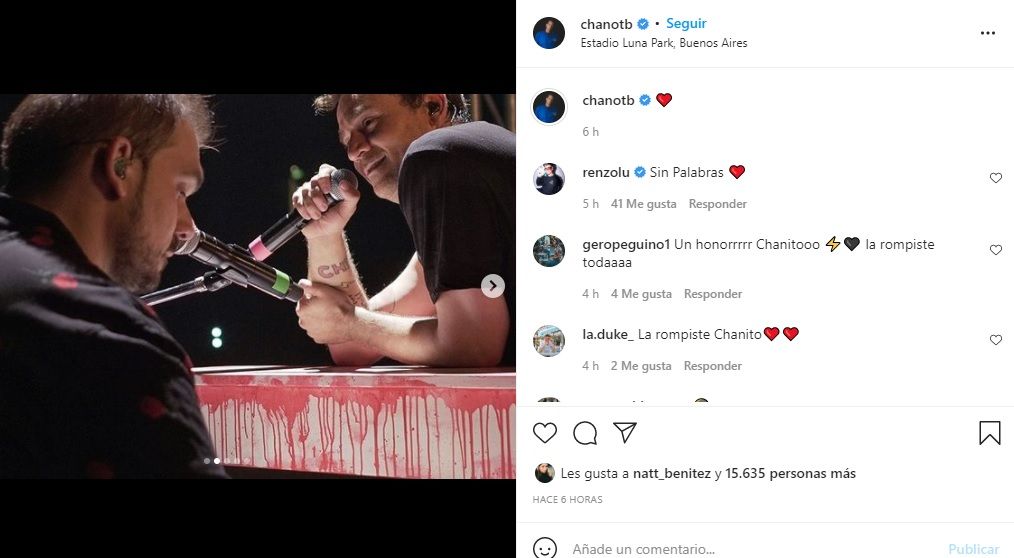Reply to geropeguino1's comment
Viewport: 1014px width, 558px height.
point(713,294)
